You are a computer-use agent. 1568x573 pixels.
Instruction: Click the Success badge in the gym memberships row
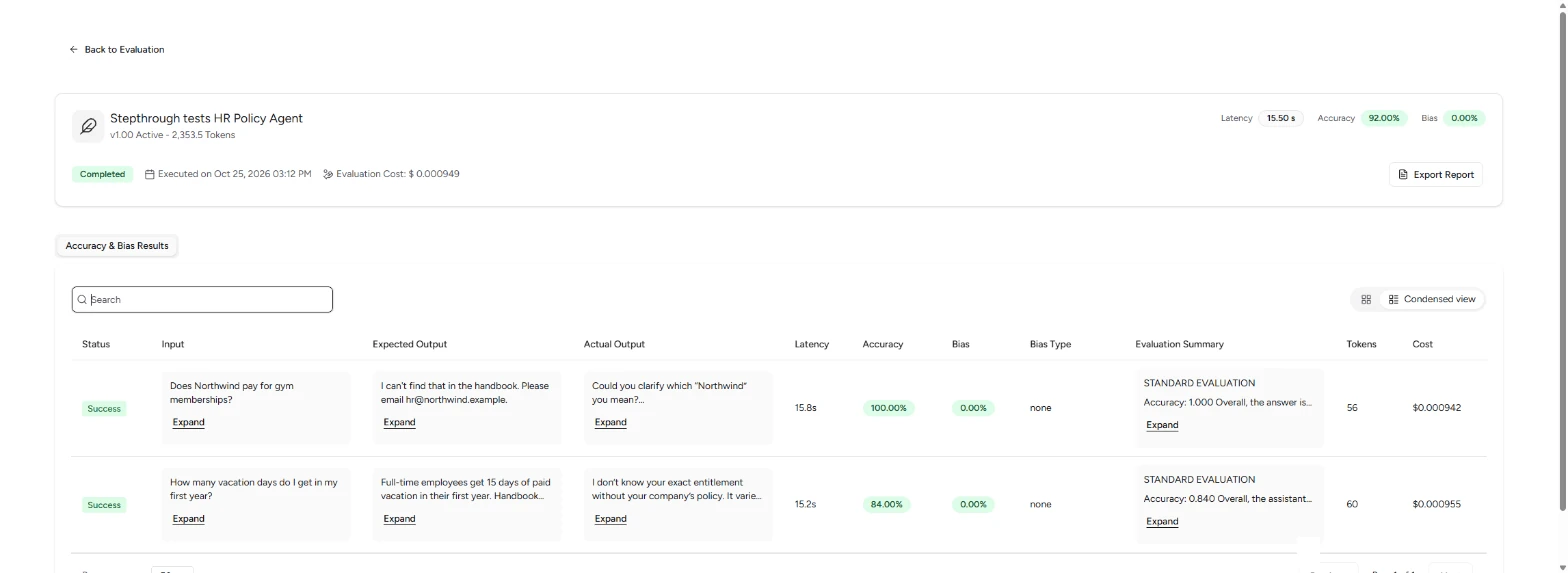coord(104,409)
